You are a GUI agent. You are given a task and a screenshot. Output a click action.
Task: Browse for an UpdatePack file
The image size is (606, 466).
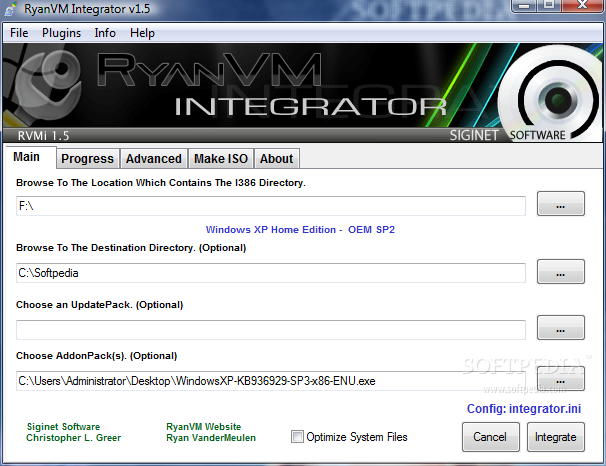(x=560, y=328)
